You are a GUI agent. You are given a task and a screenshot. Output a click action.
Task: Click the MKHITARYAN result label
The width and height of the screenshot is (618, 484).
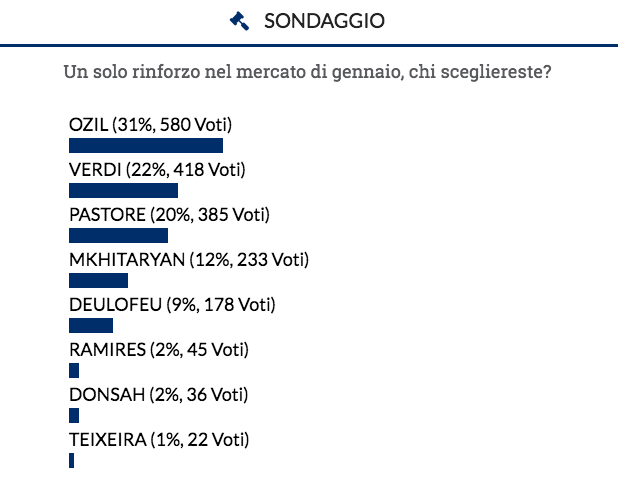pyautogui.click(x=188, y=260)
